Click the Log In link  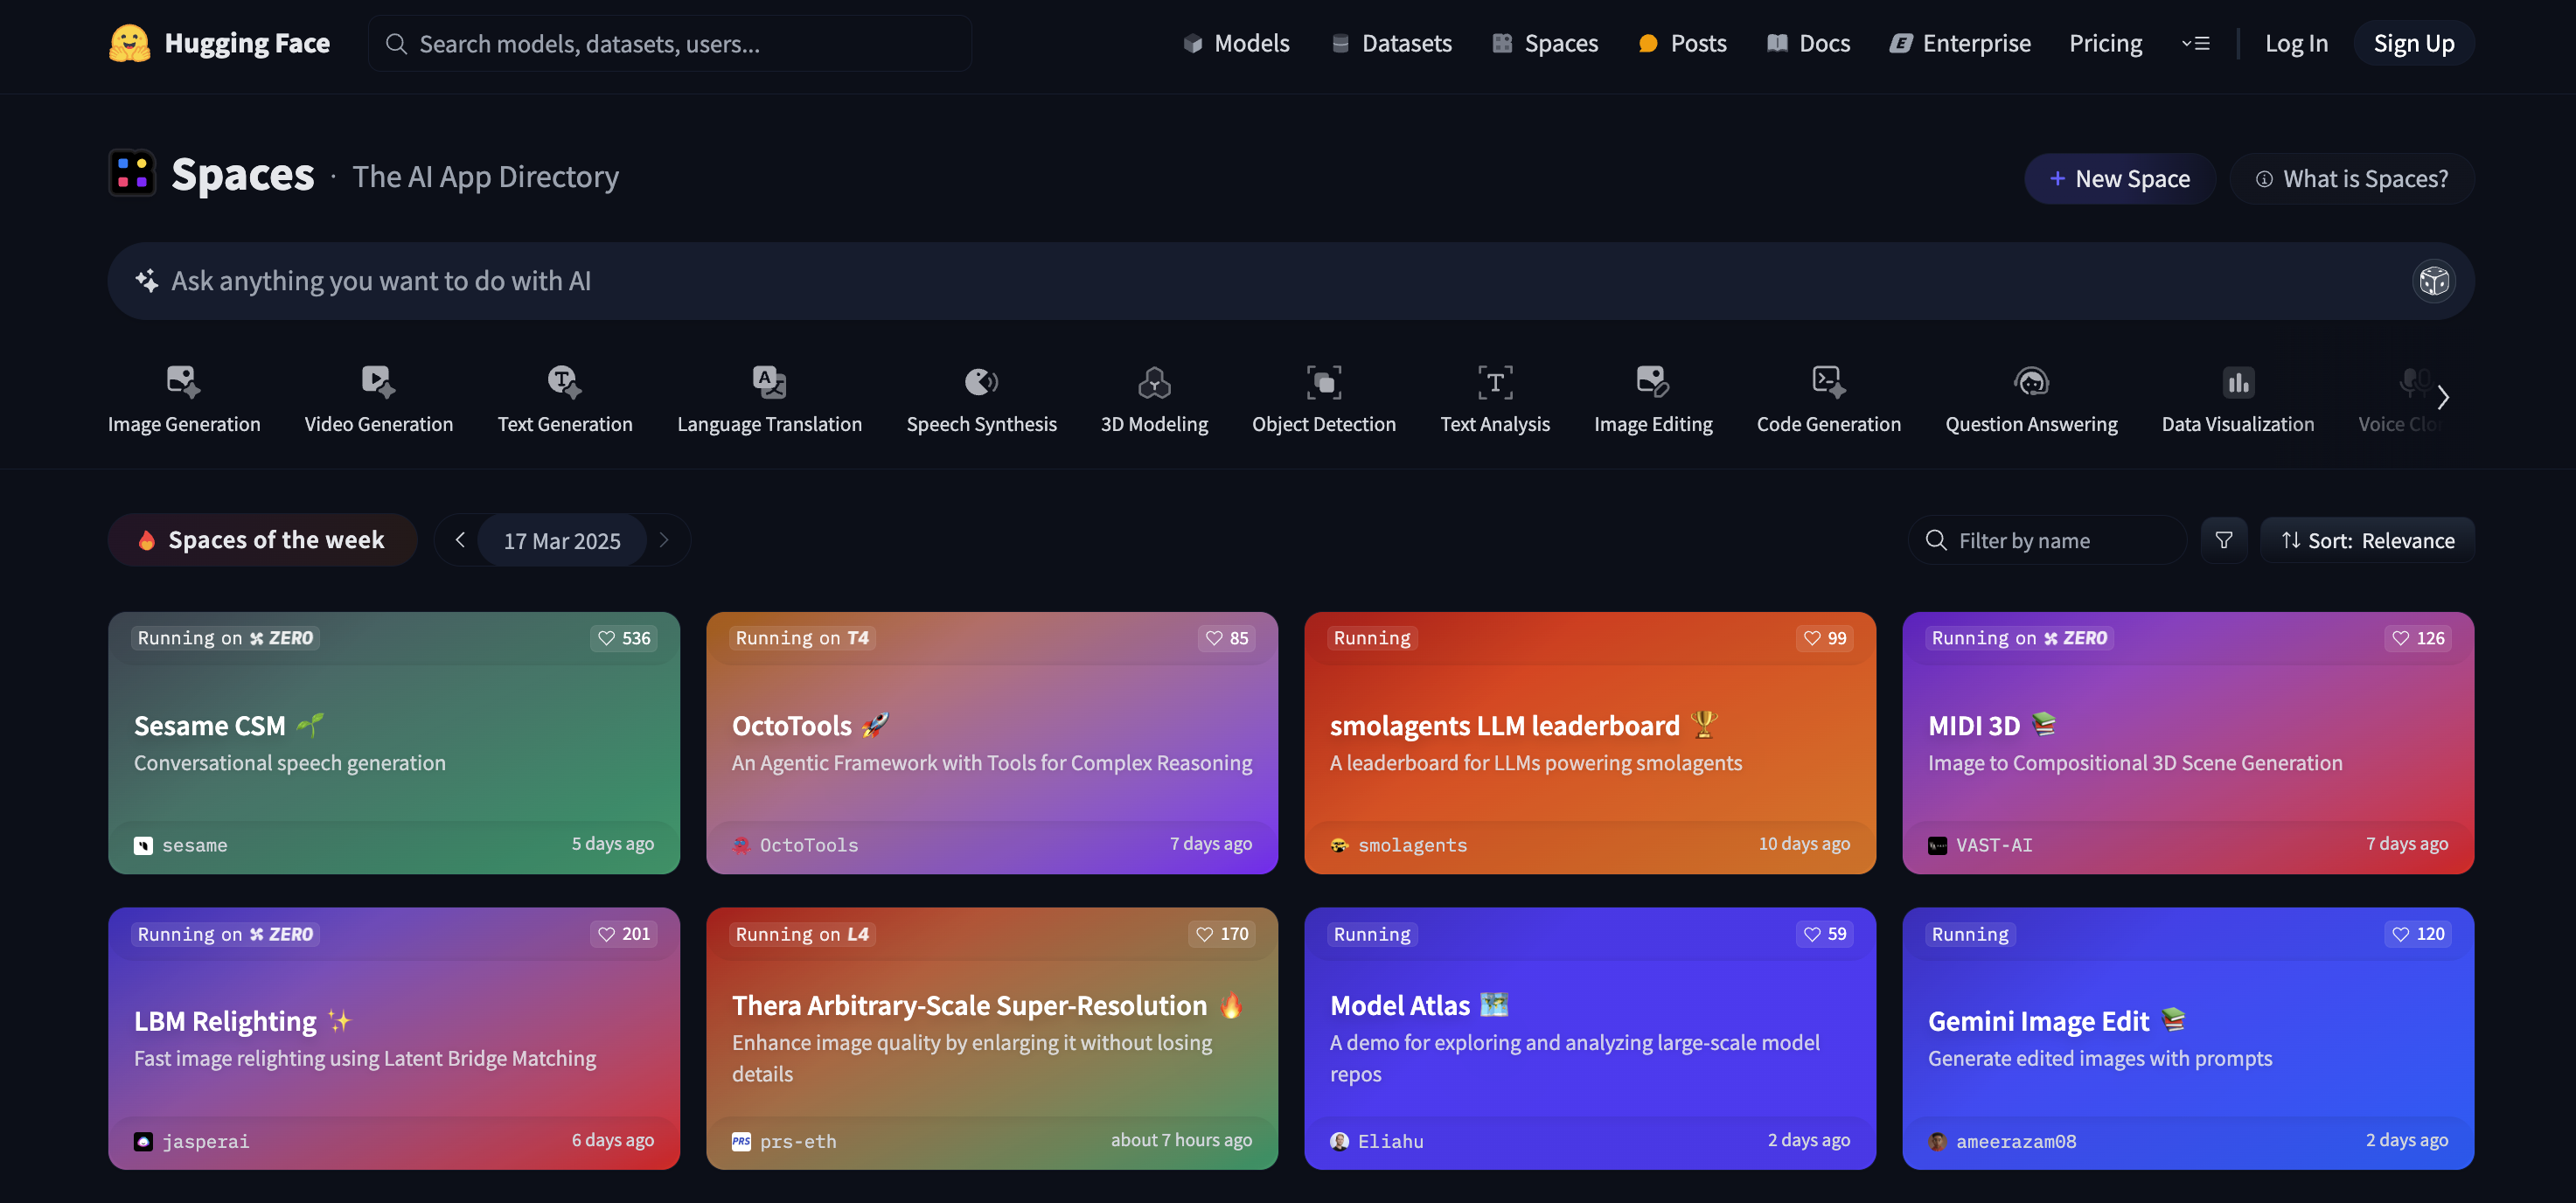tap(2296, 43)
